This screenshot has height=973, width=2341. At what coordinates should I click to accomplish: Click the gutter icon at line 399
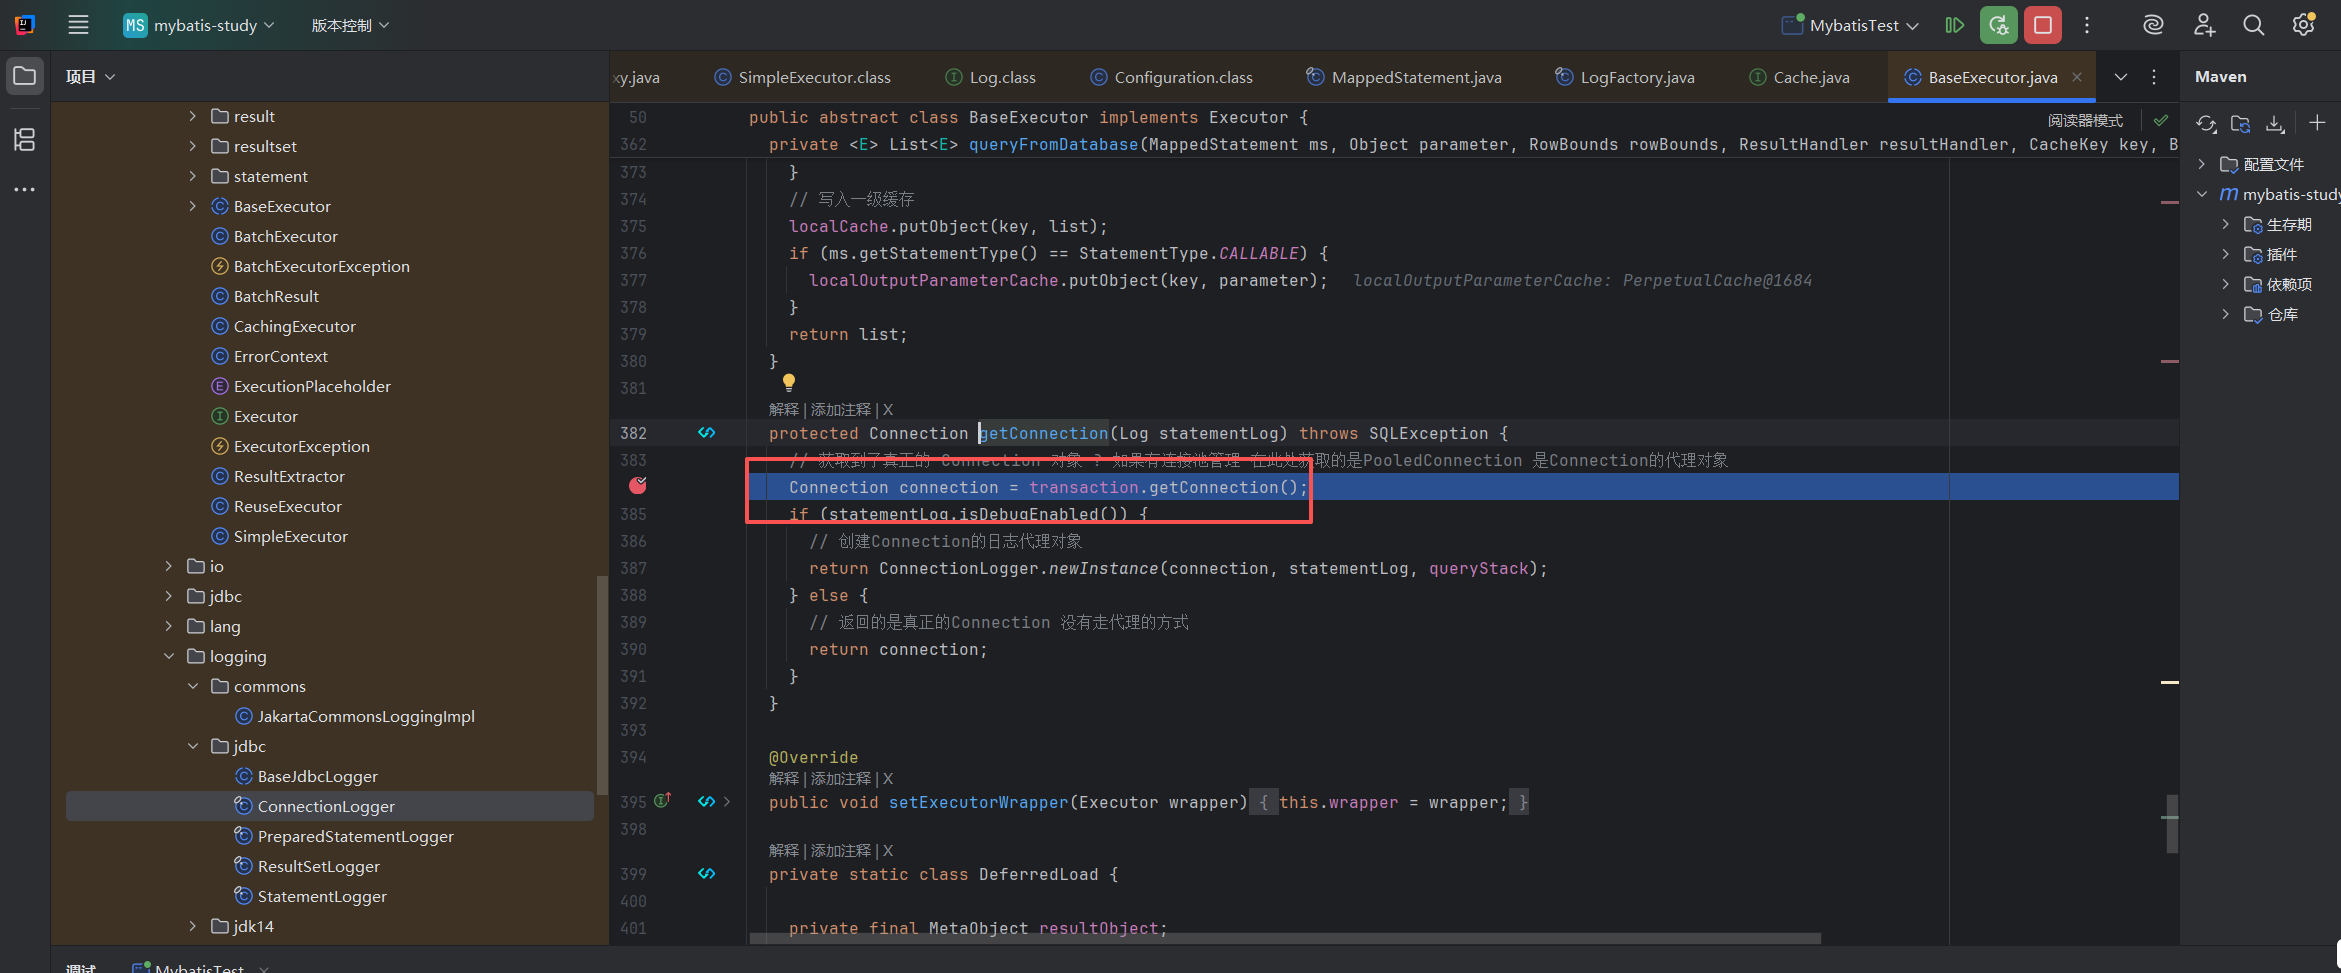click(x=707, y=873)
